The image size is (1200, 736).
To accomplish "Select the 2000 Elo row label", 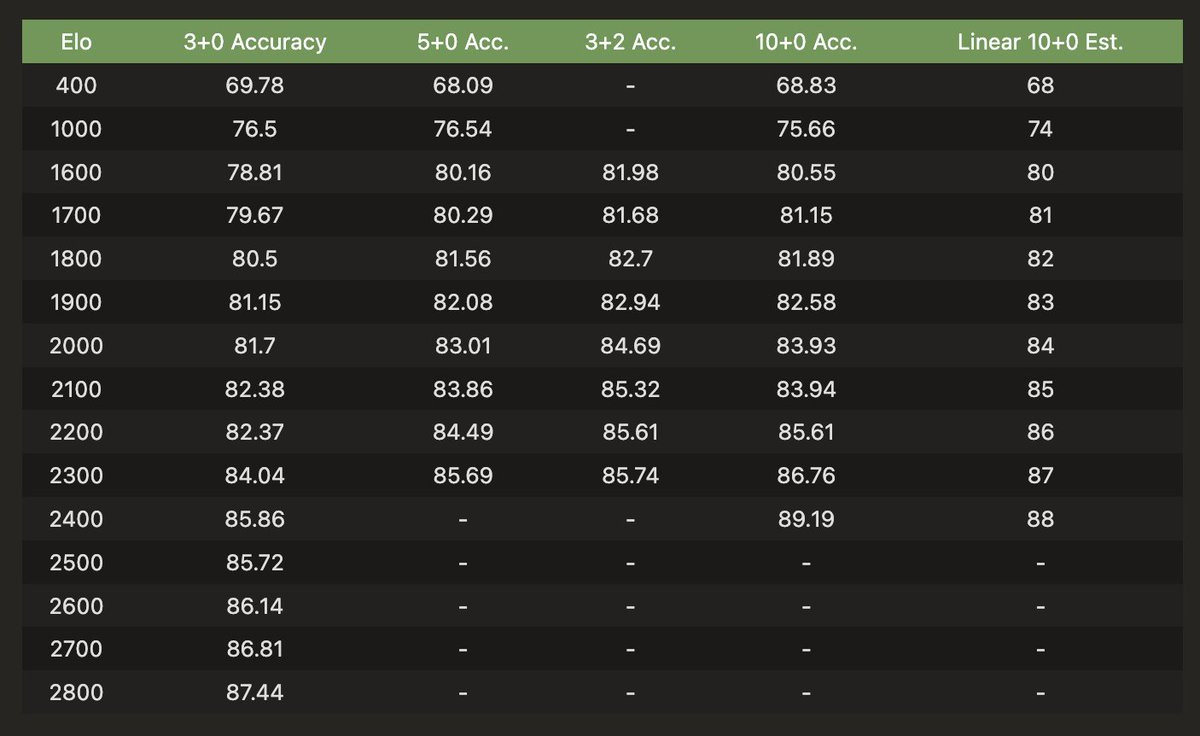I will point(76,346).
